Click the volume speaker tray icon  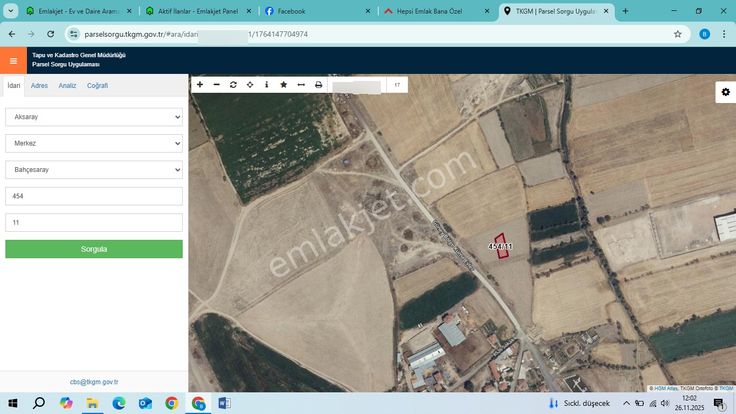point(665,403)
